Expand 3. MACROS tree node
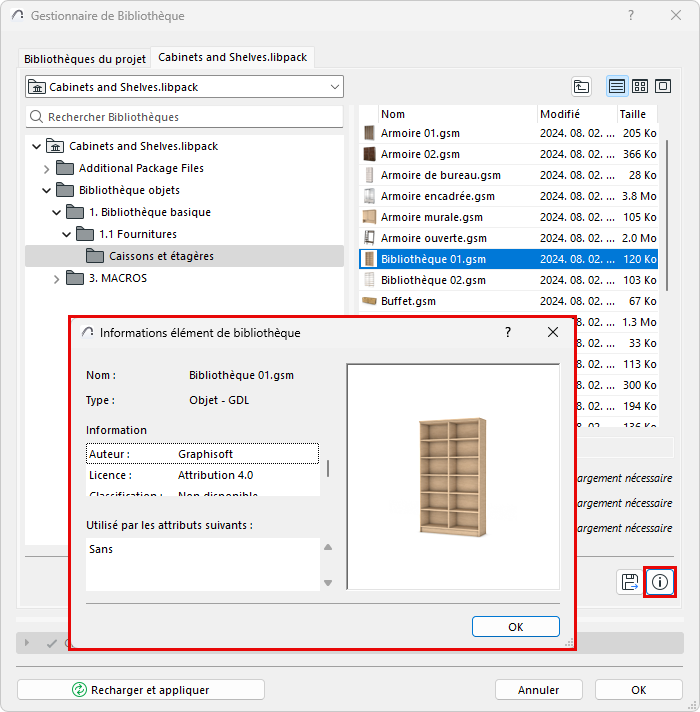 click(56, 279)
